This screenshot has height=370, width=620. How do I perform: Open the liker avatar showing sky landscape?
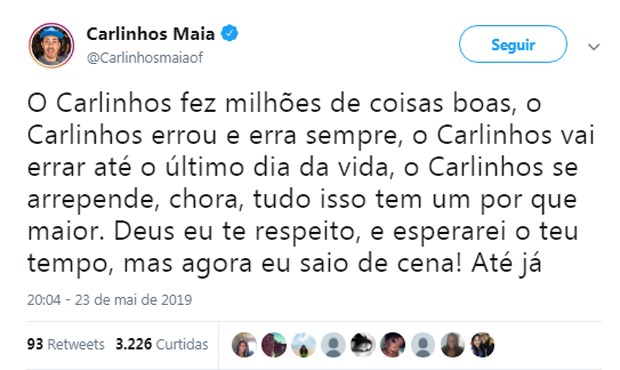304,345
